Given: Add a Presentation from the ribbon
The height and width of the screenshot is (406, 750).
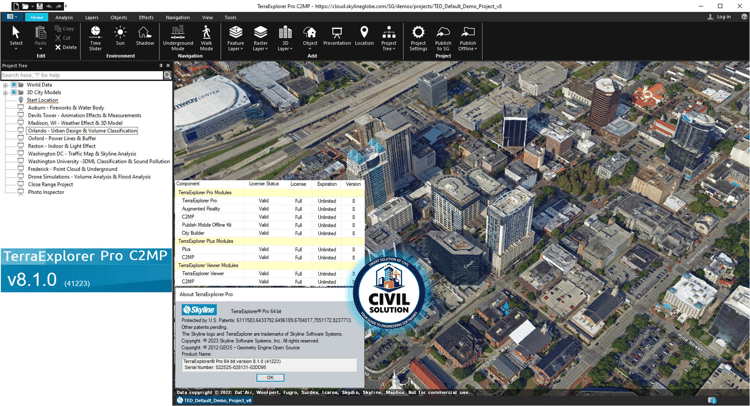Looking at the screenshot, I should click(337, 36).
